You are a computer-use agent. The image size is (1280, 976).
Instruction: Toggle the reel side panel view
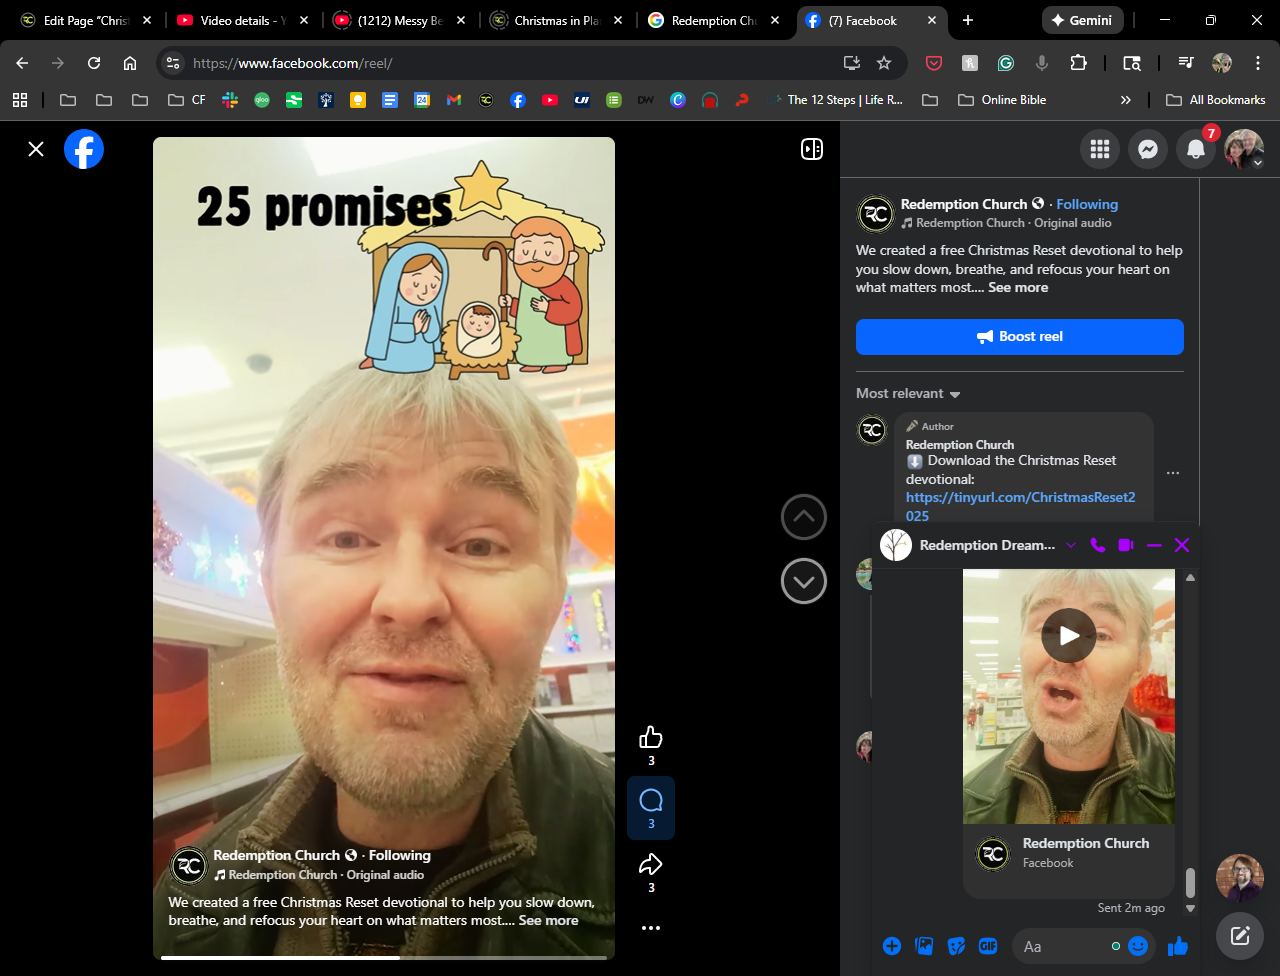pos(812,149)
